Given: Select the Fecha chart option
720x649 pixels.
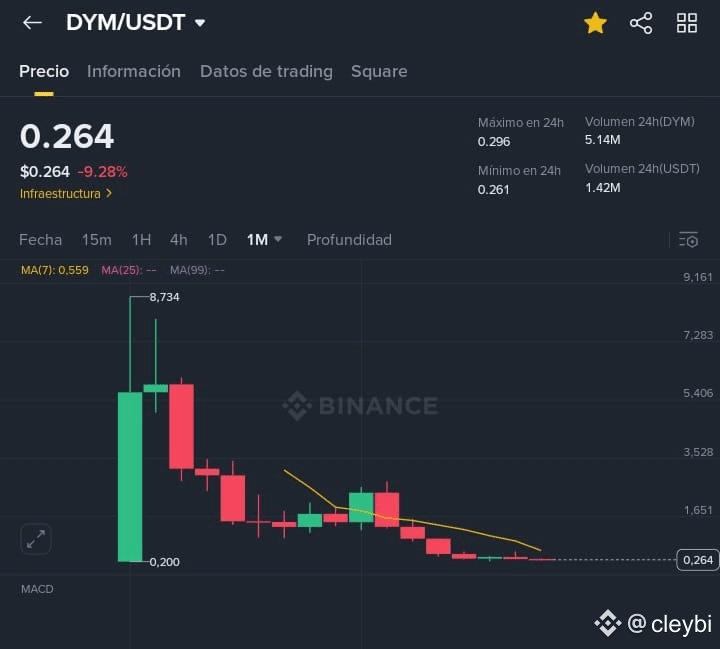Looking at the screenshot, I should (40, 240).
